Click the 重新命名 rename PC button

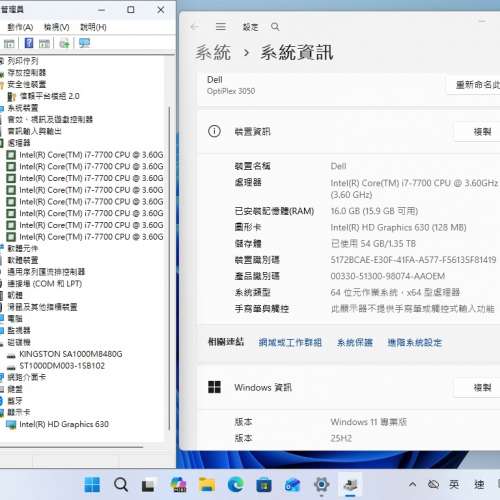[x=473, y=85]
